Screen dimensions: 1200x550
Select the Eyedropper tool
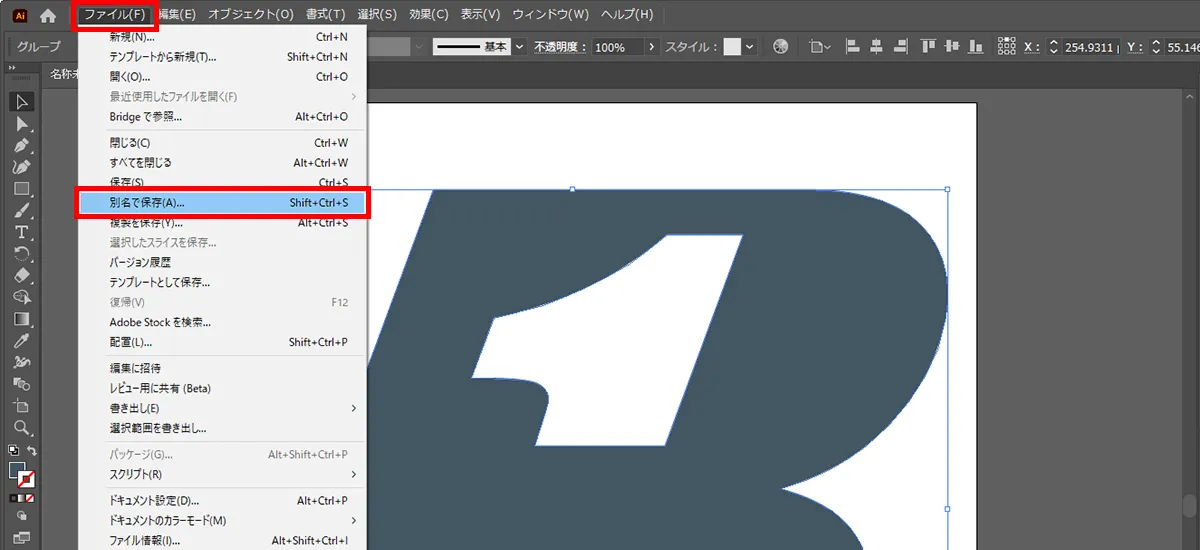point(22,341)
